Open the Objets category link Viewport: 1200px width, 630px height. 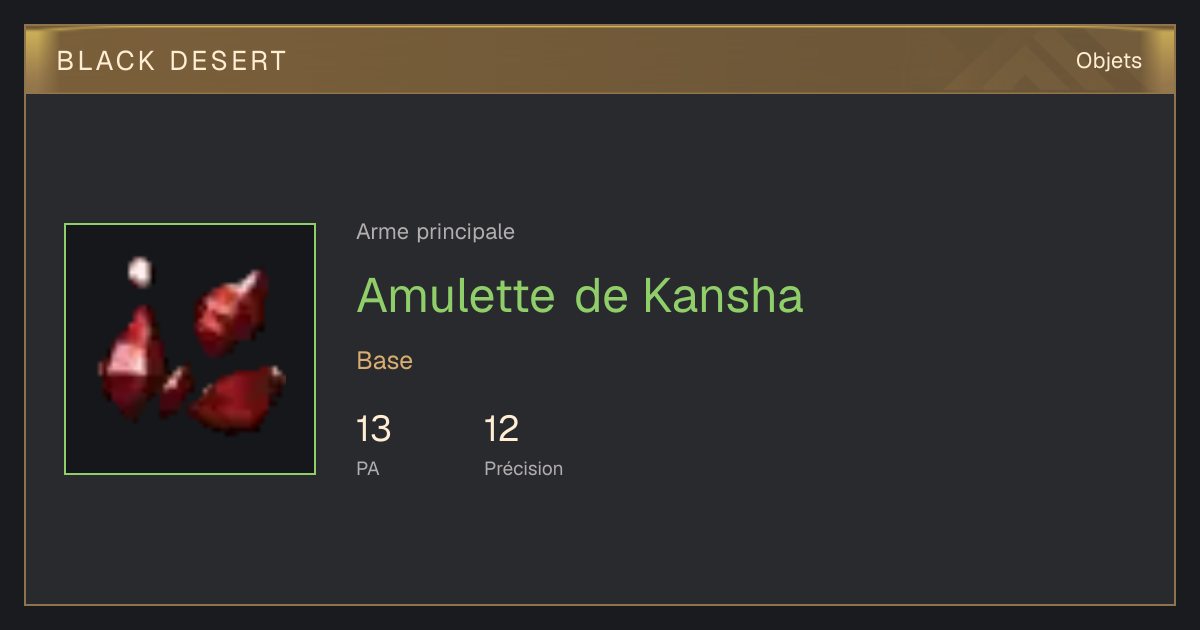(x=1108, y=61)
